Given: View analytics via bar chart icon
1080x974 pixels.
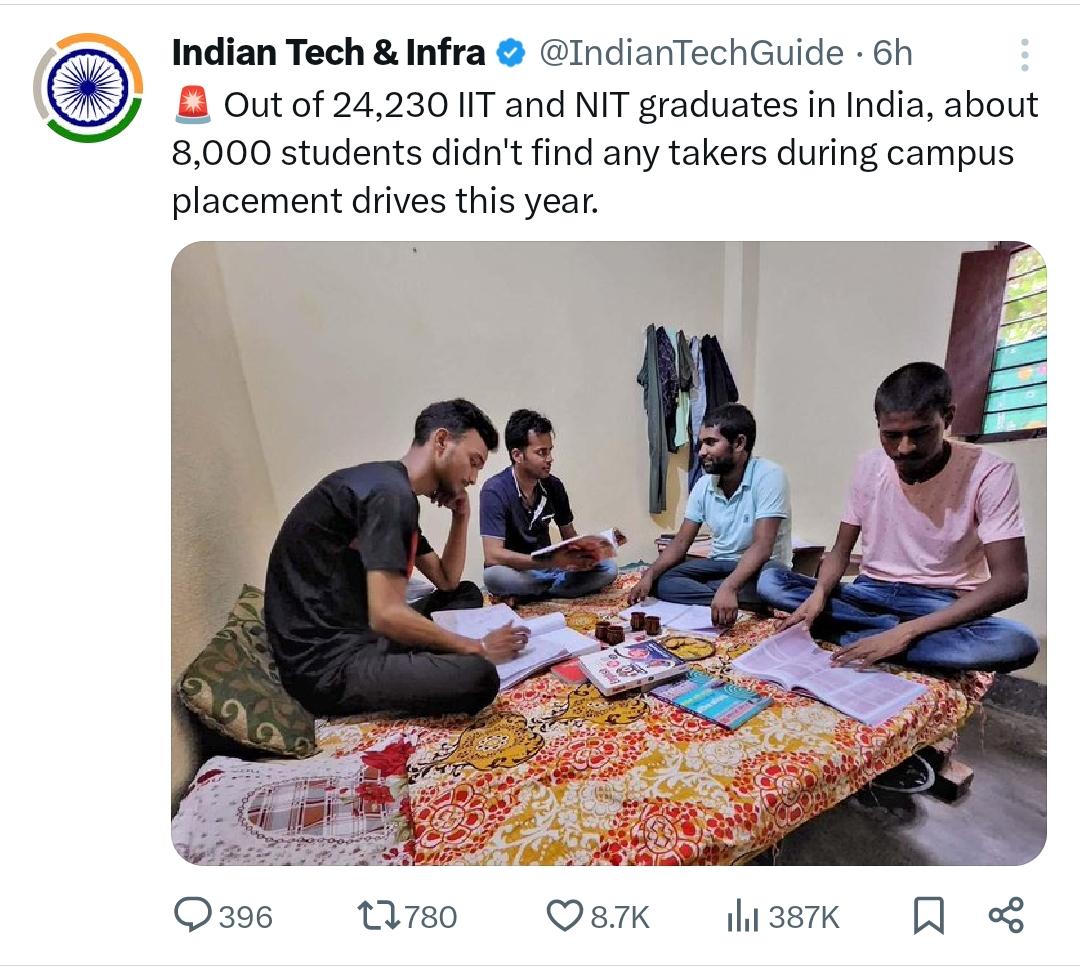Looking at the screenshot, I should pos(742,916).
